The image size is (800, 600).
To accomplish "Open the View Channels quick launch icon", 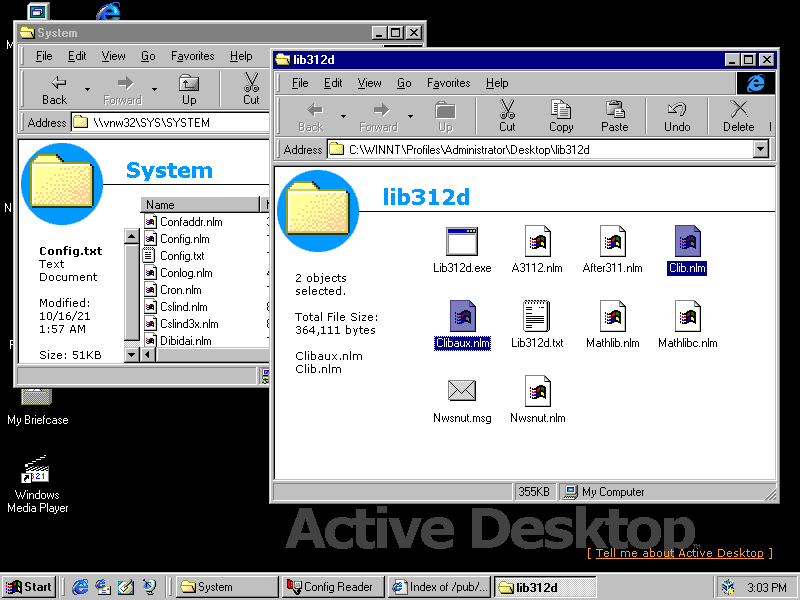I will pyautogui.click(x=149, y=587).
